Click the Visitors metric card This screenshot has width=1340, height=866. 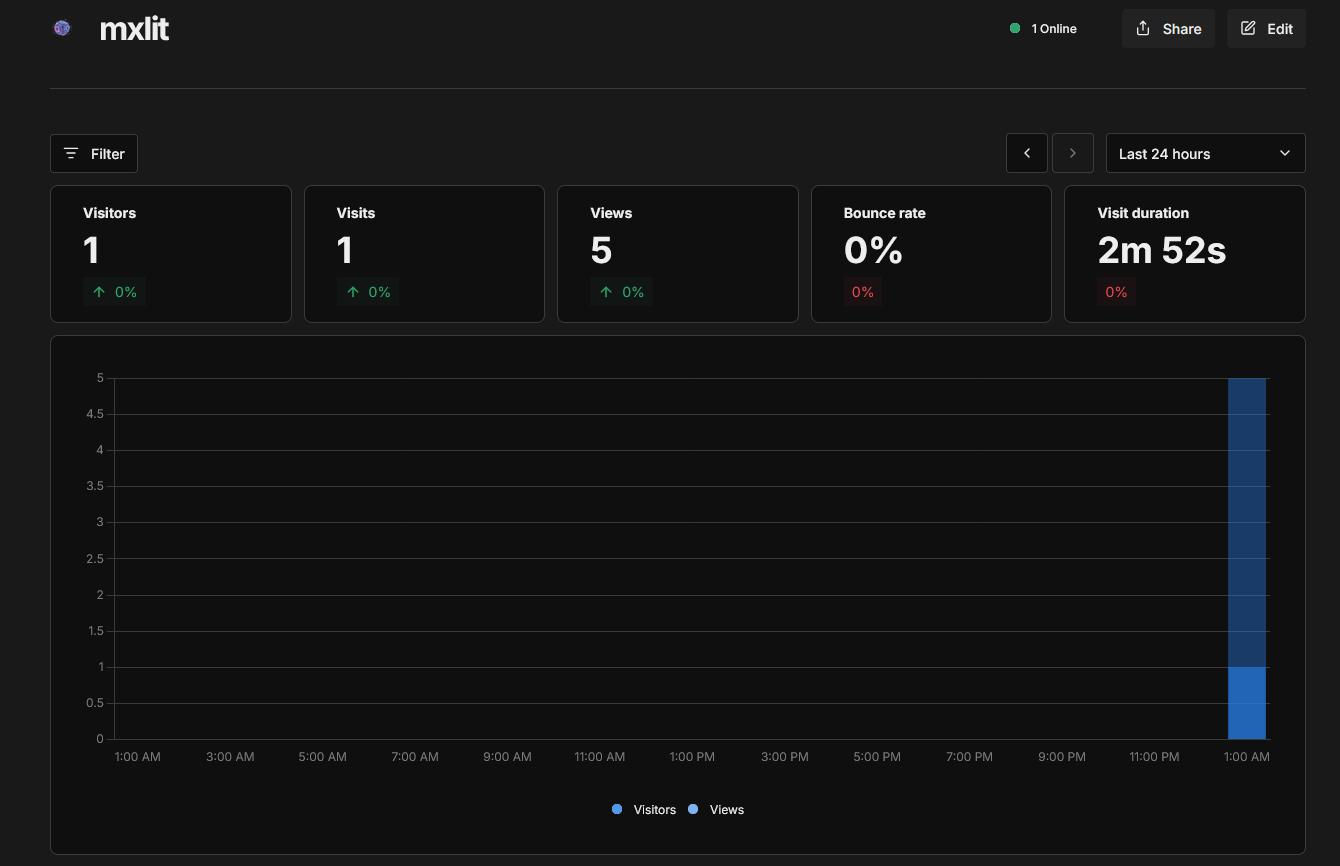[170, 253]
